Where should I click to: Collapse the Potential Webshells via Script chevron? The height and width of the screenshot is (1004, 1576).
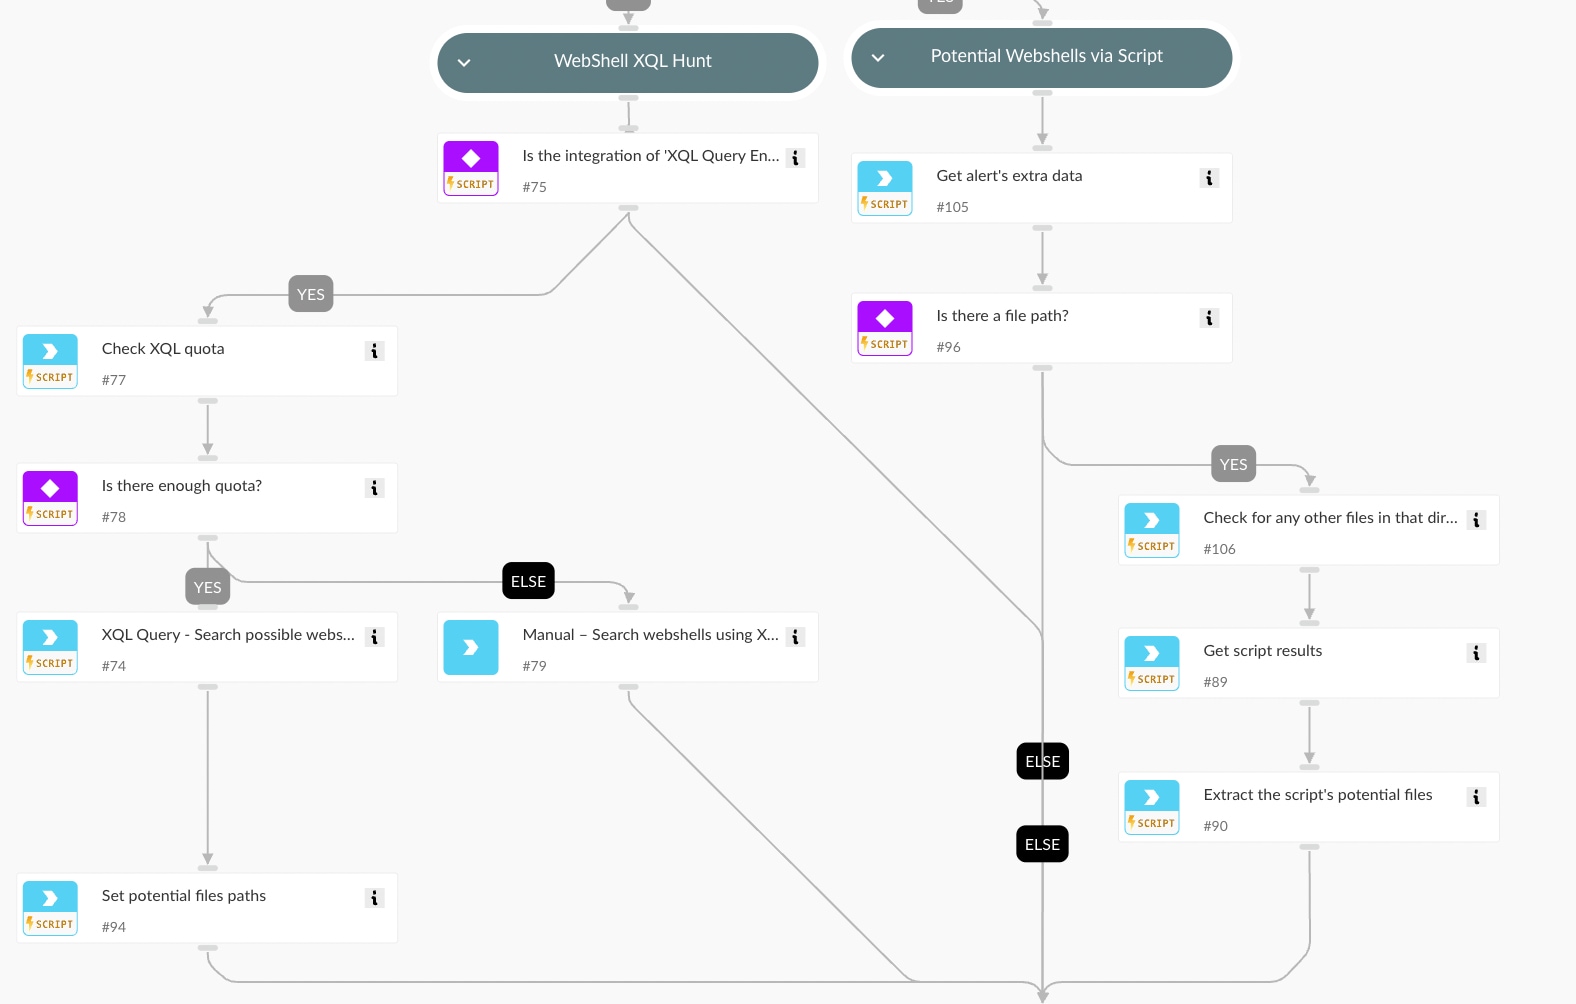(x=878, y=57)
